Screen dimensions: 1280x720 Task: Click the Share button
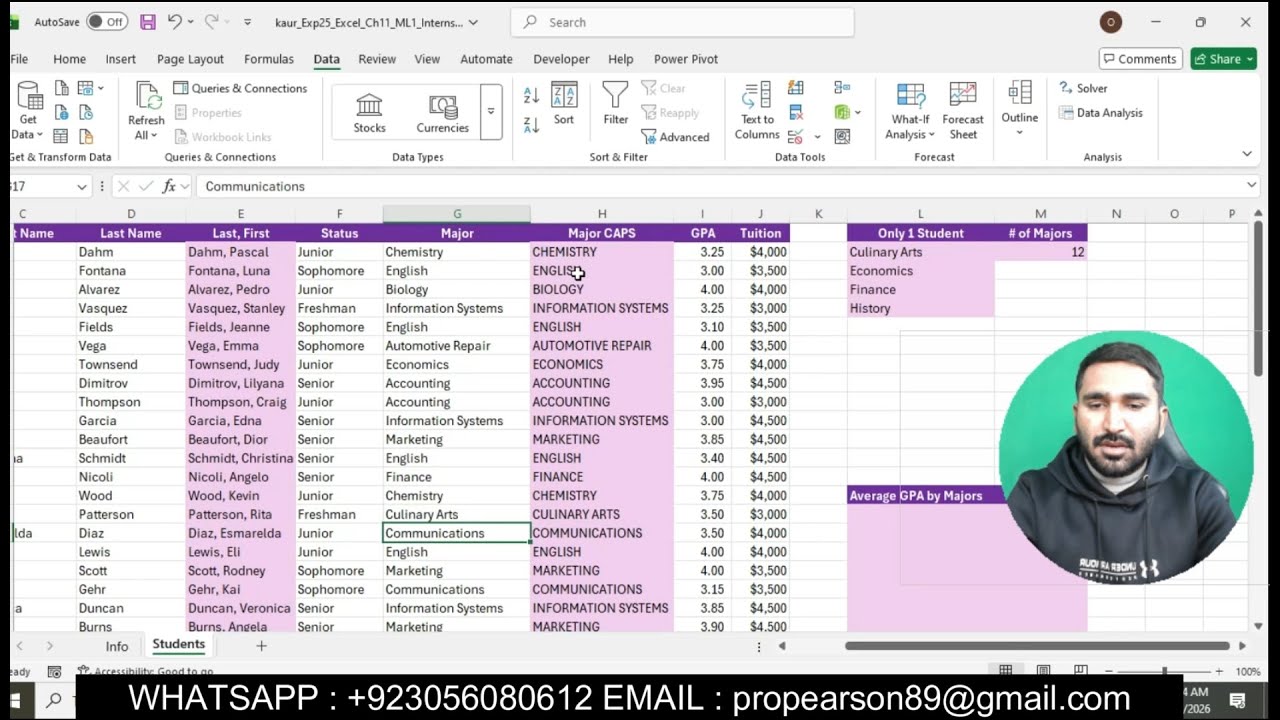click(x=1223, y=59)
